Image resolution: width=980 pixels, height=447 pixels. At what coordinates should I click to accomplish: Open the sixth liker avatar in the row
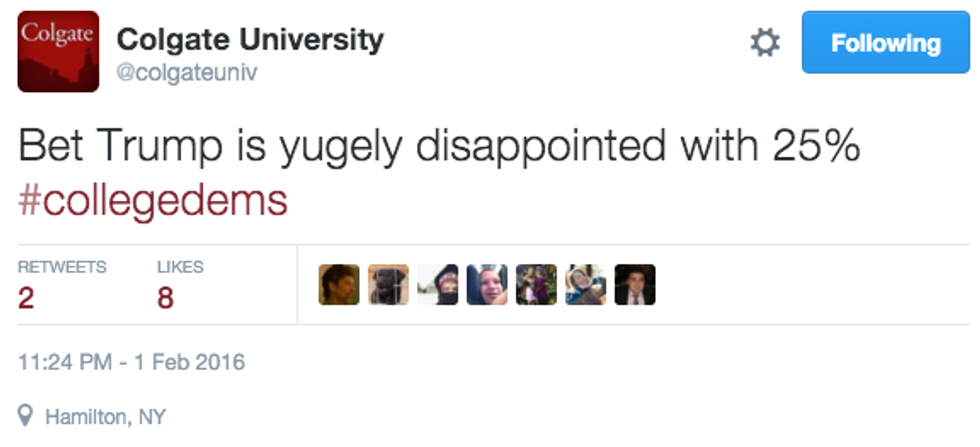tap(585, 285)
